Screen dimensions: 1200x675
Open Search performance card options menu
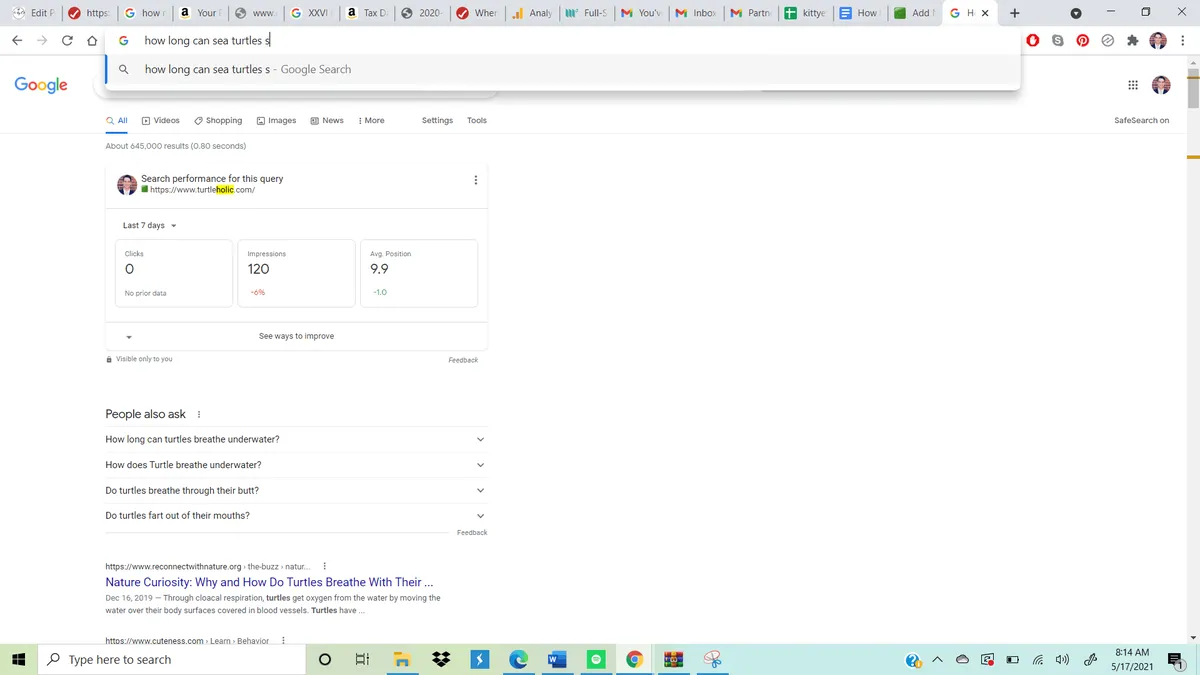click(476, 180)
